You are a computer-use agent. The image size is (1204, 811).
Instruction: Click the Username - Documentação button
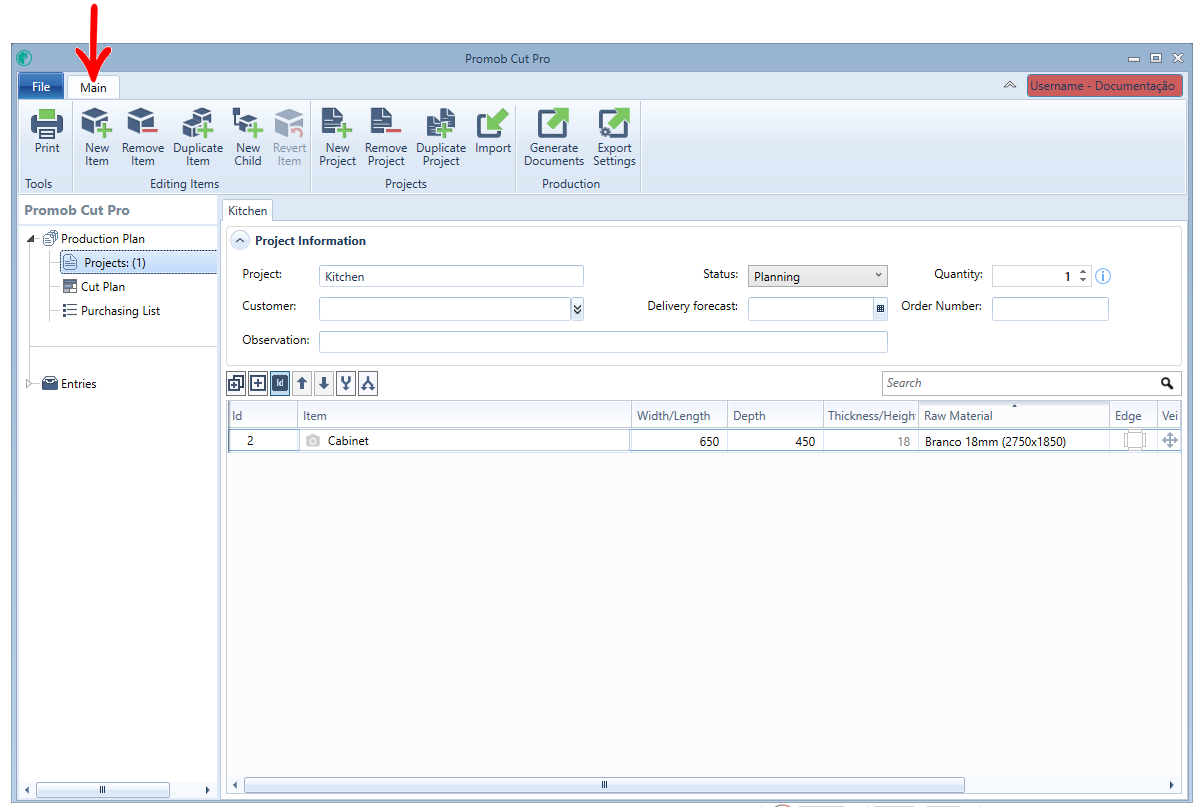[x=1104, y=86]
